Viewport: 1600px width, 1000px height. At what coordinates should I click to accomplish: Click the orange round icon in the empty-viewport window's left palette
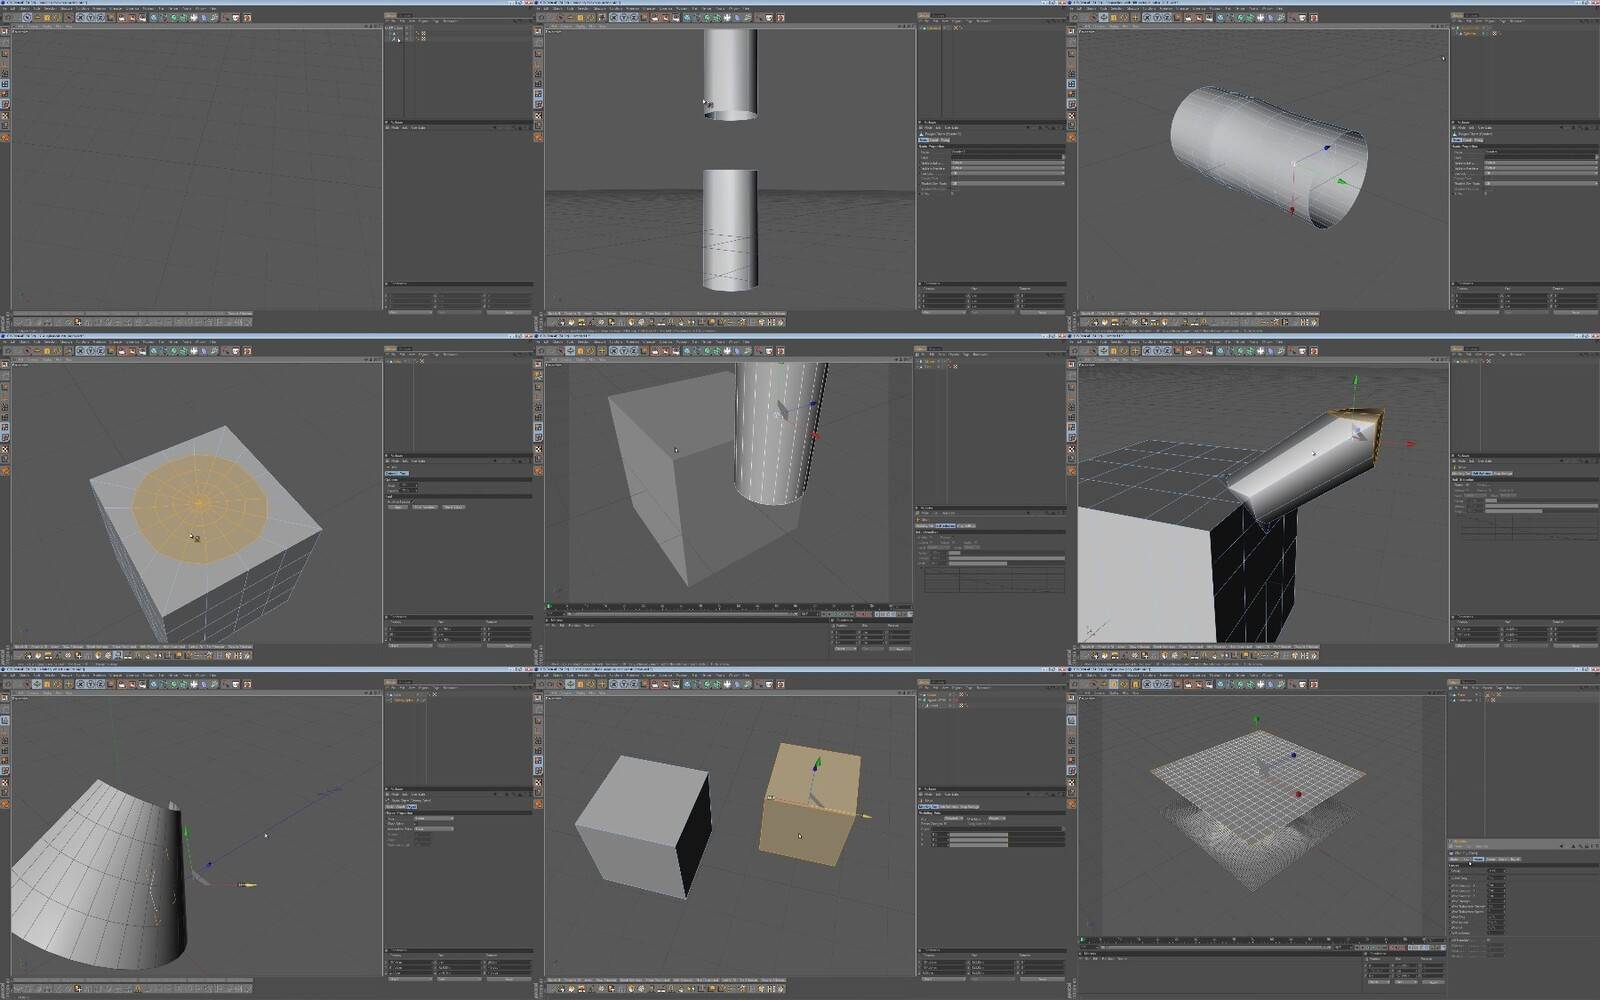[x=5, y=137]
